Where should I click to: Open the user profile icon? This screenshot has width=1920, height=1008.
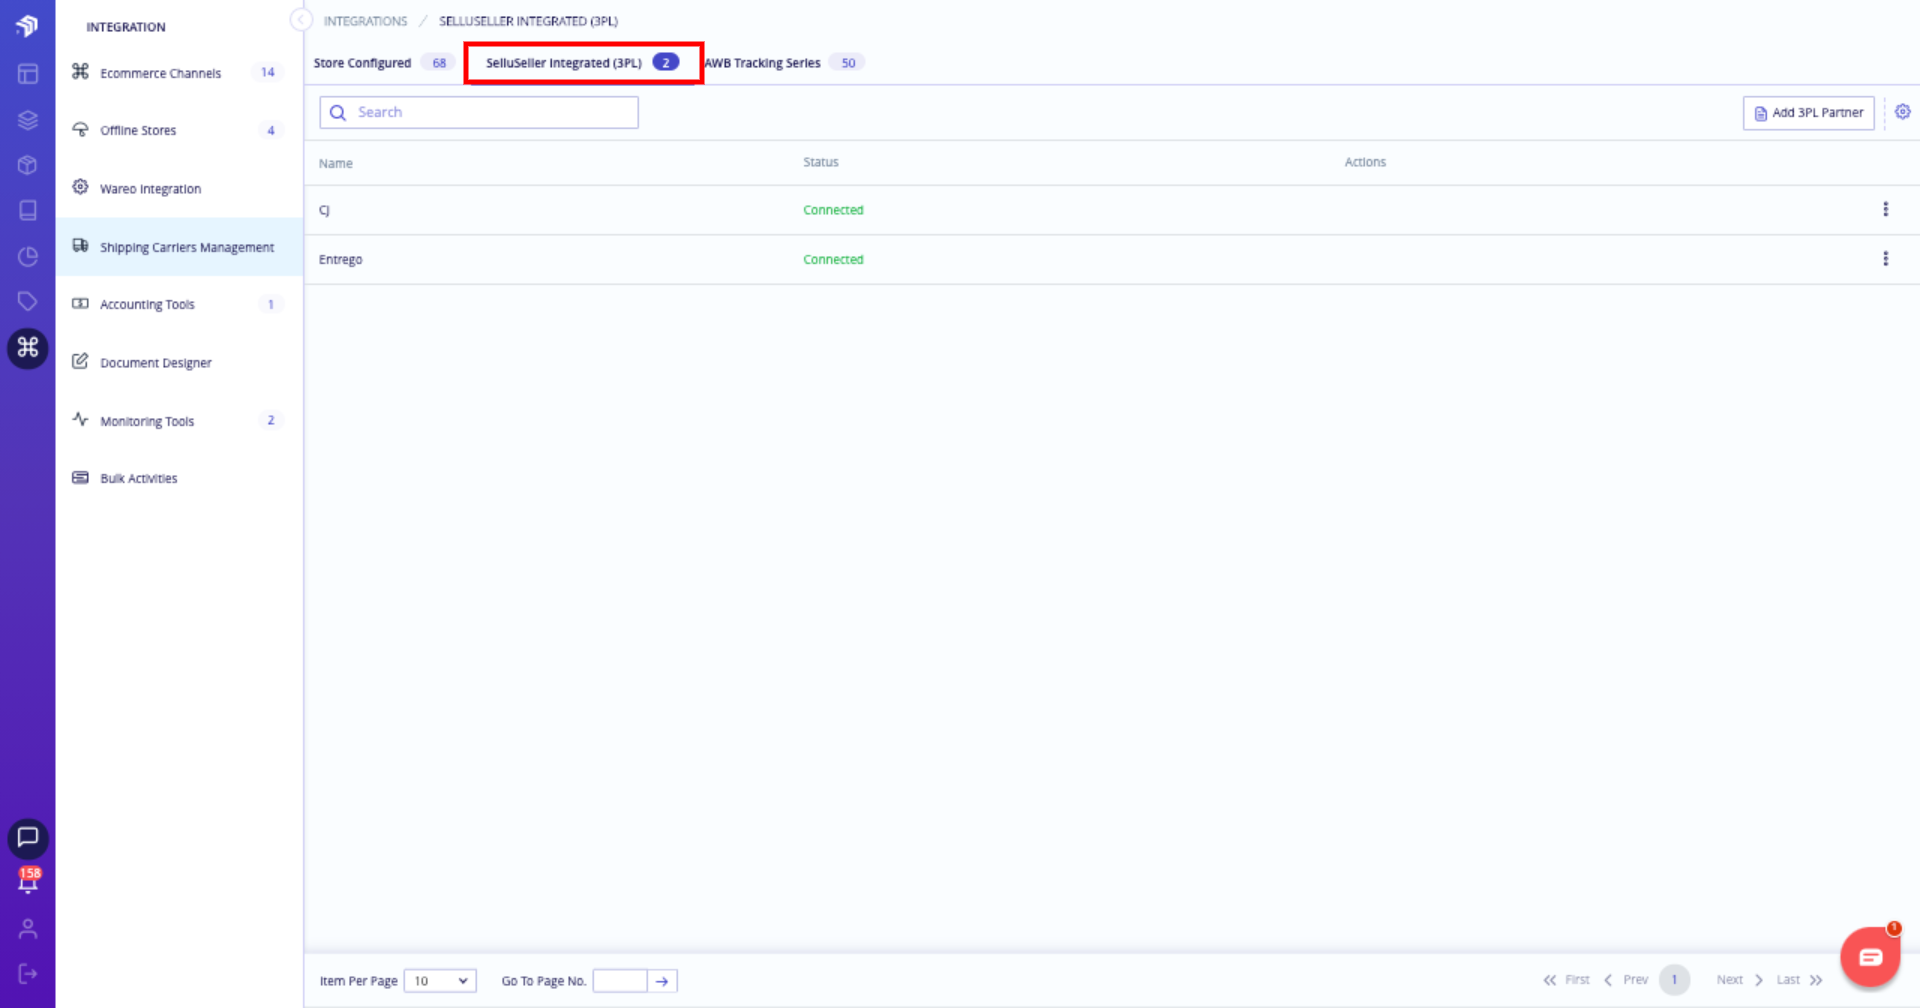(x=28, y=929)
